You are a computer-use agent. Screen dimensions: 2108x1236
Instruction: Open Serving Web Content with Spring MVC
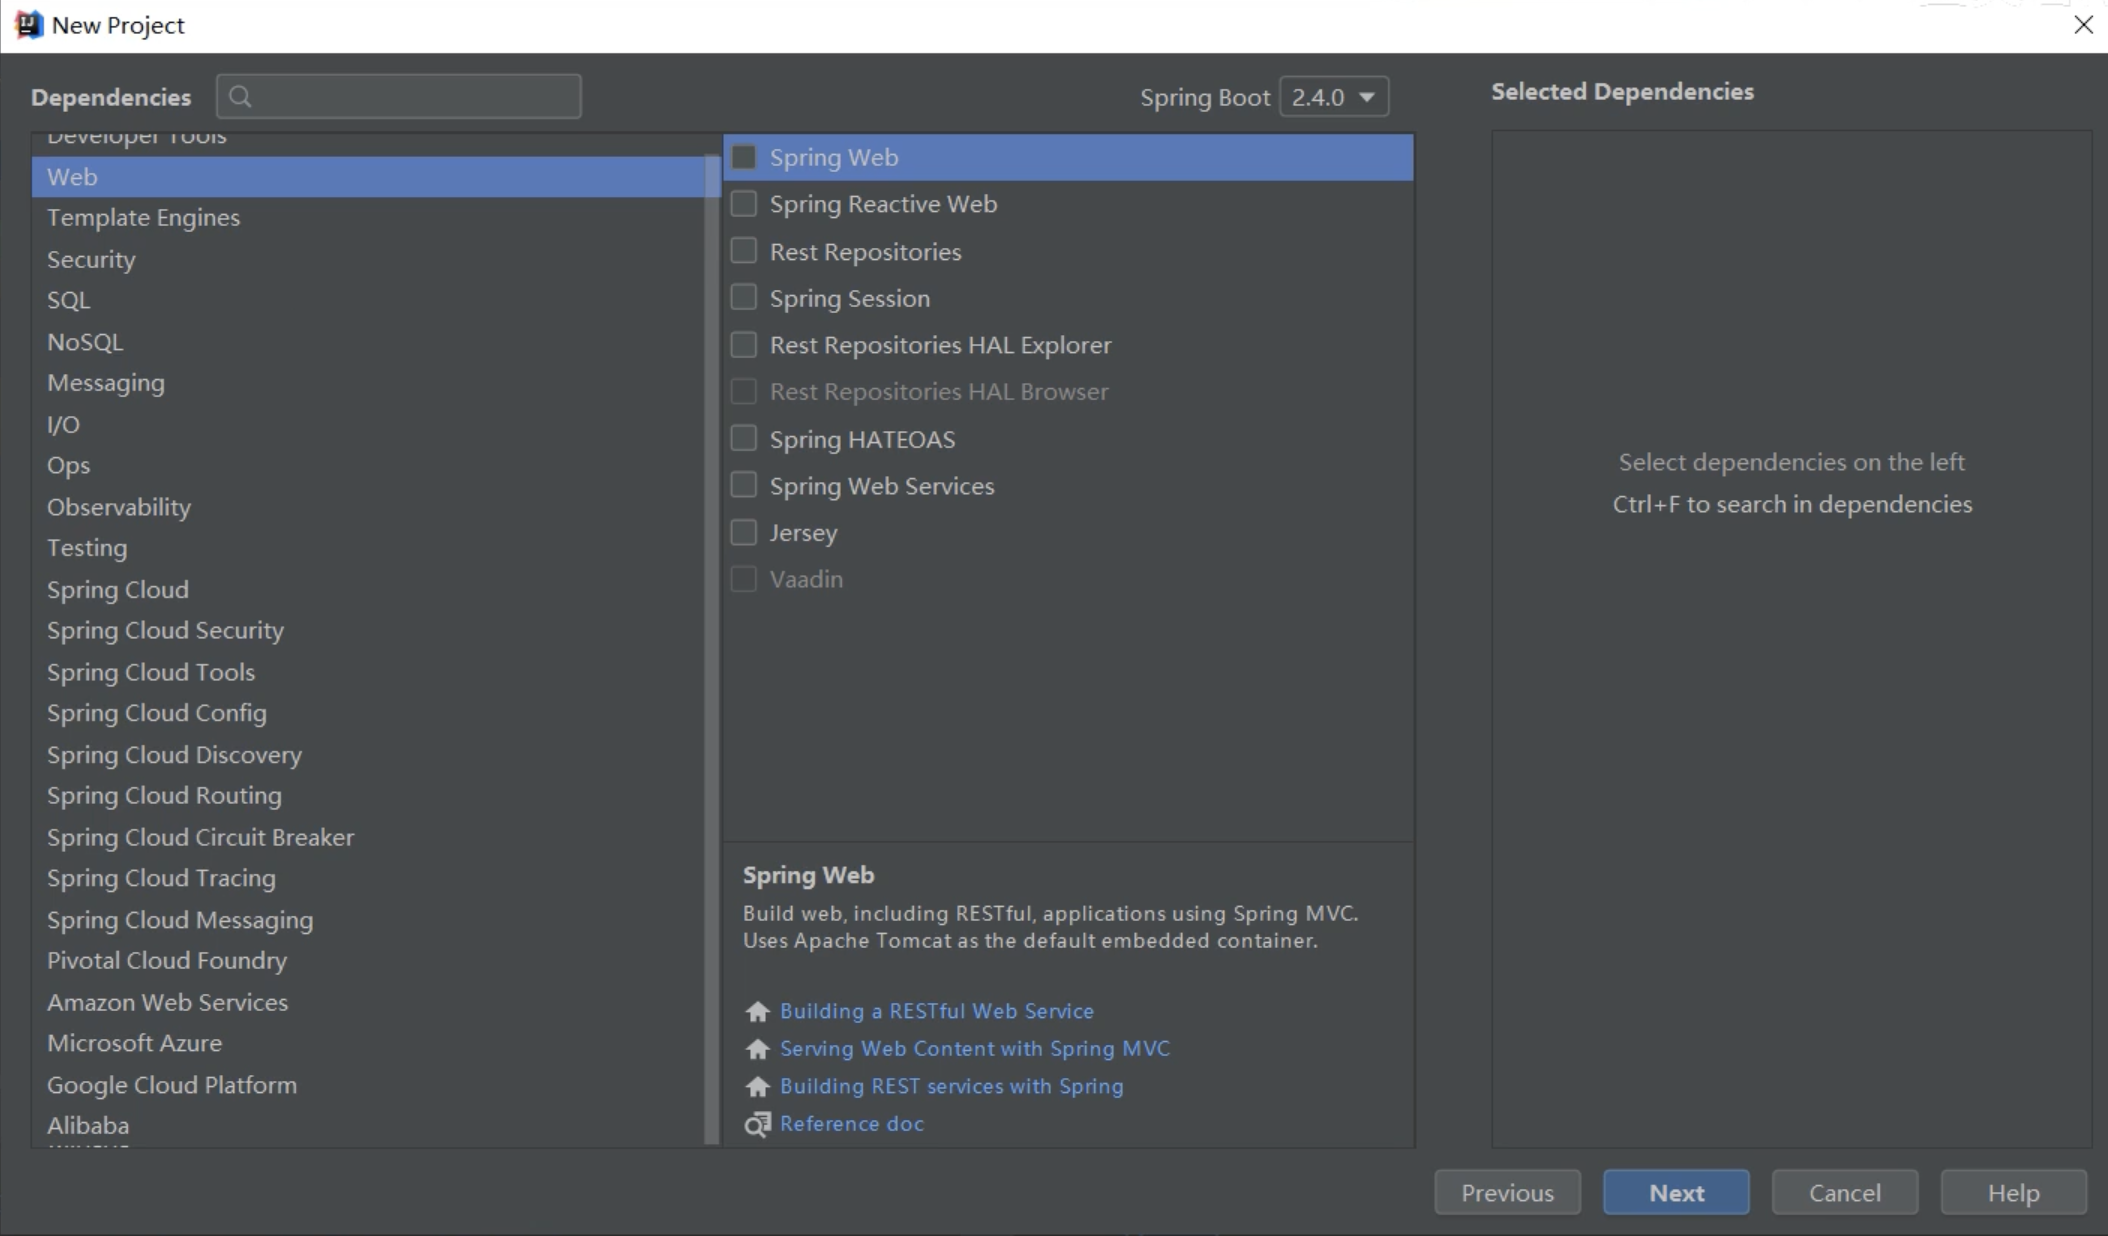coord(975,1049)
